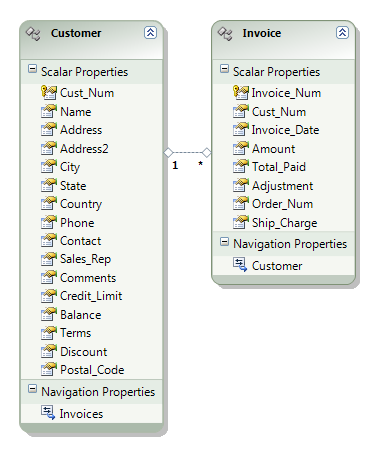
Task: Click the property icon beside Ship_Charge
Action: coord(241,222)
